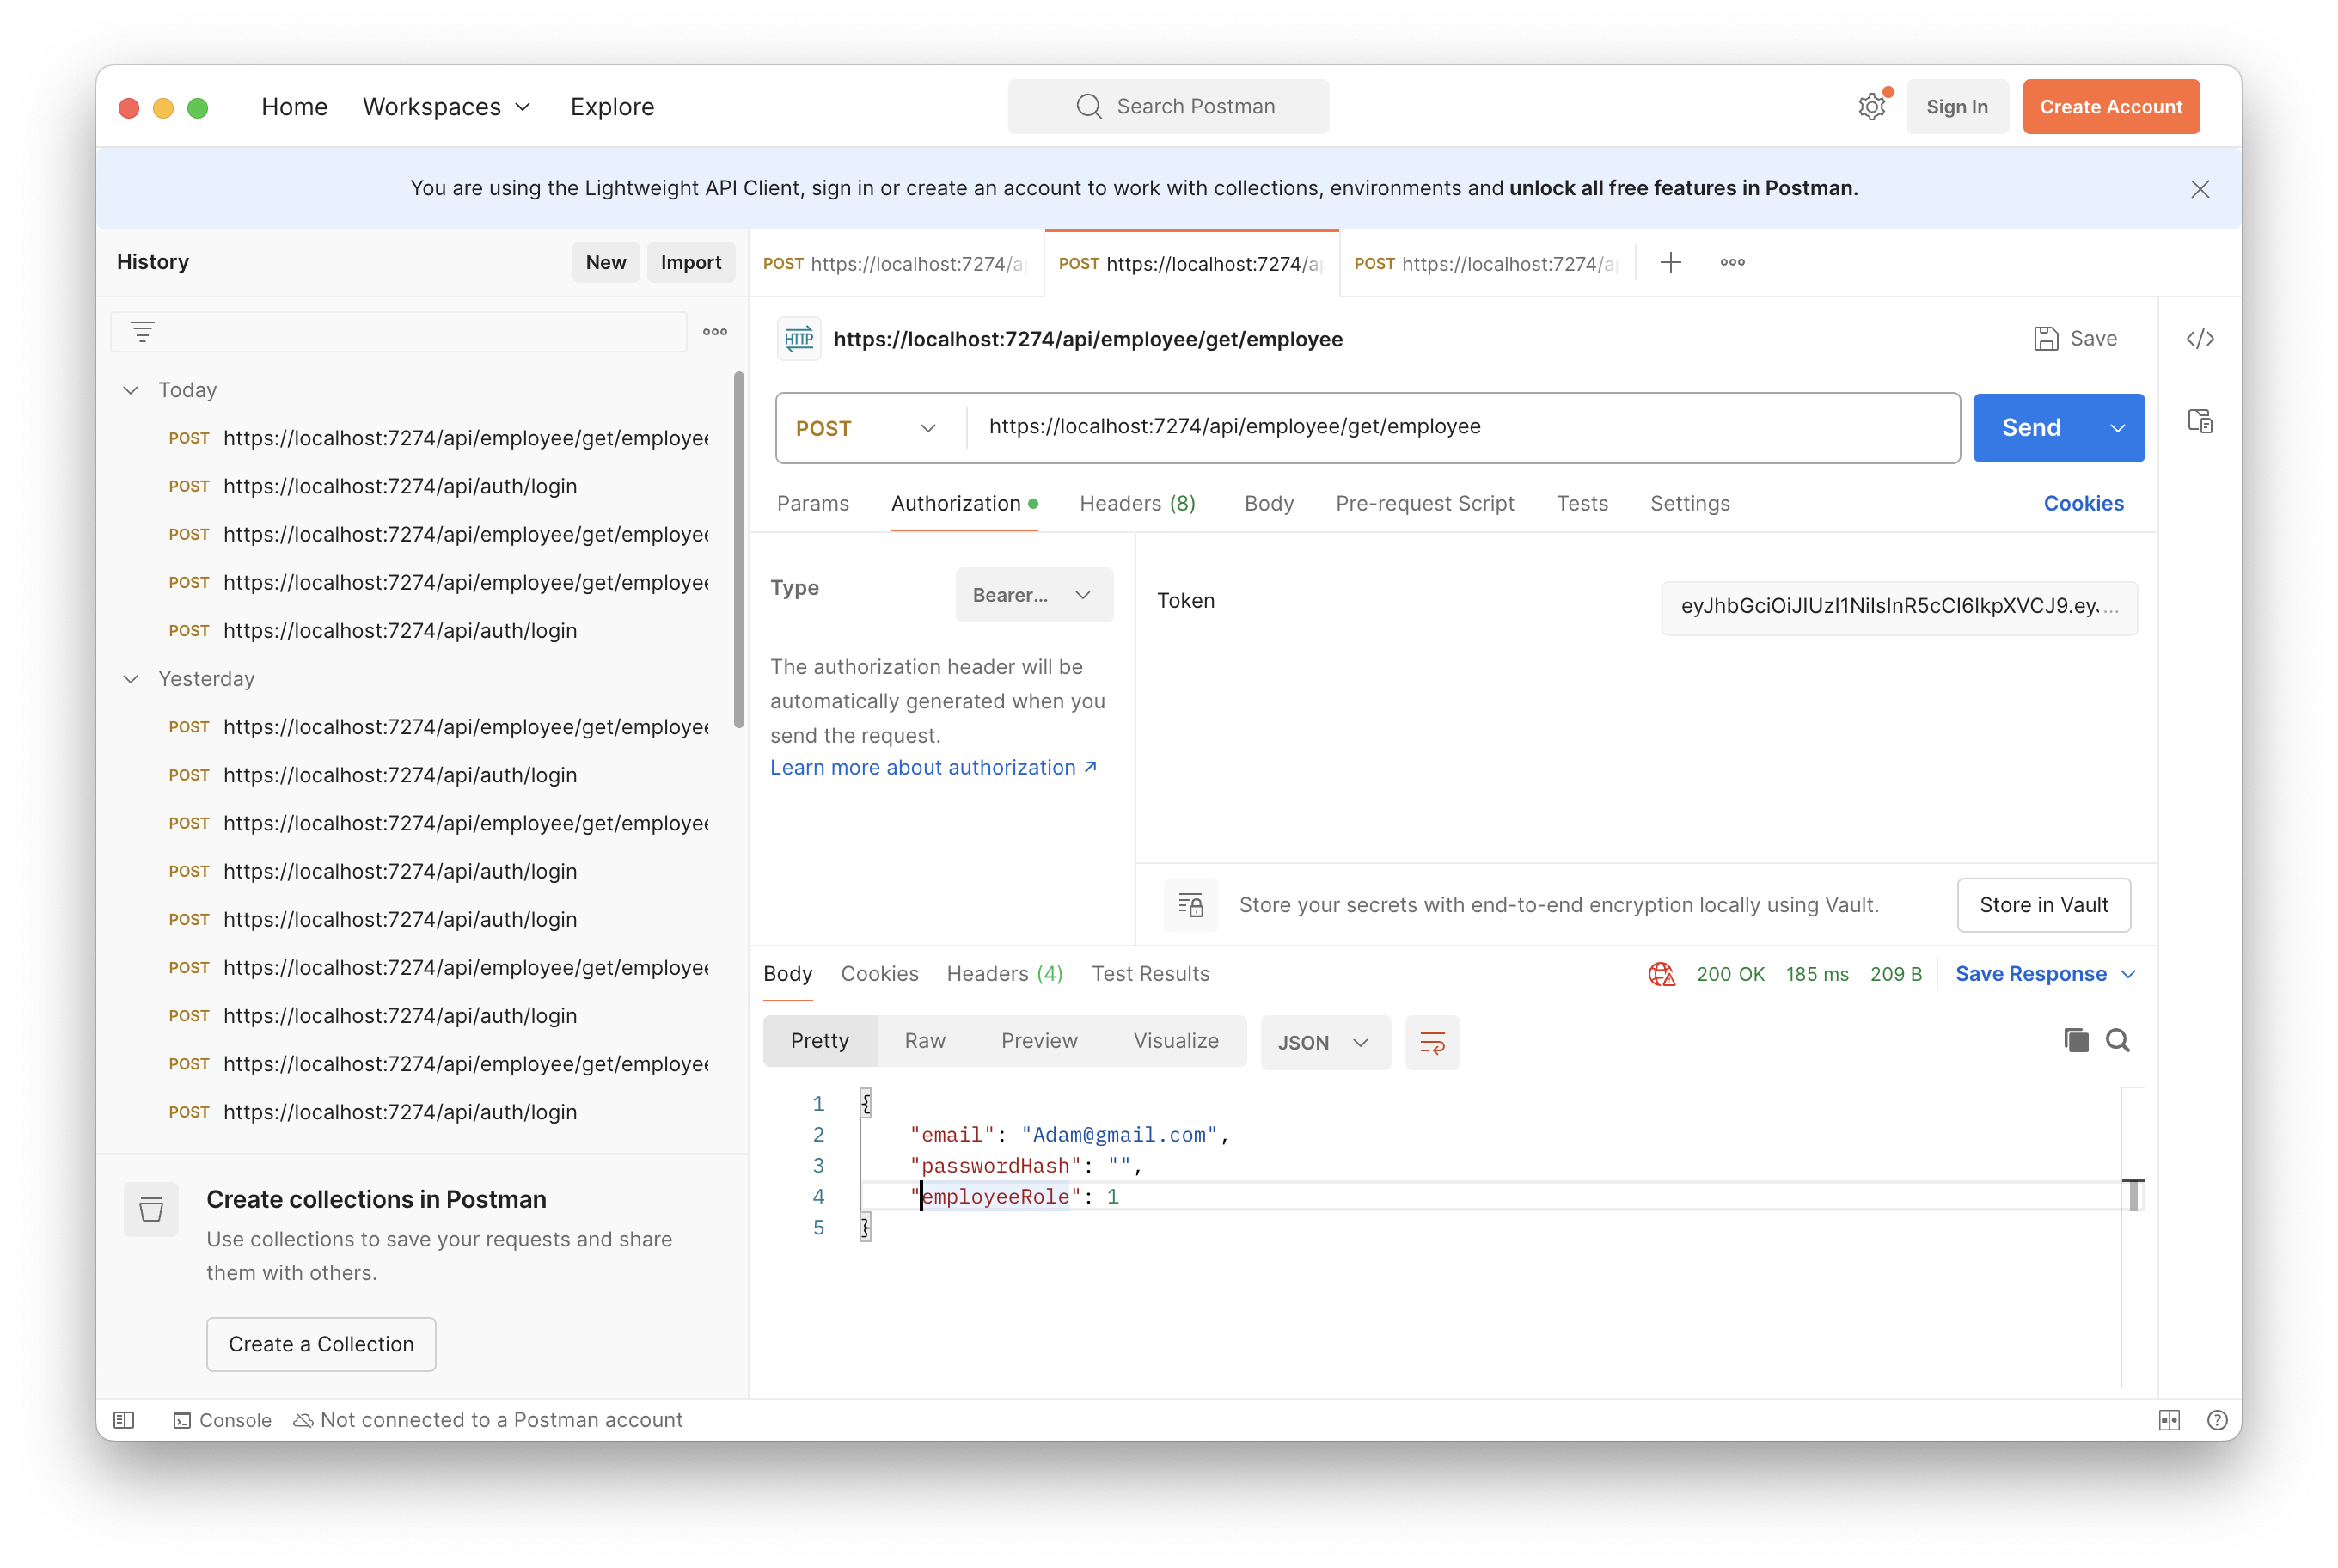Click the settings gear icon

pyautogui.click(x=1871, y=107)
